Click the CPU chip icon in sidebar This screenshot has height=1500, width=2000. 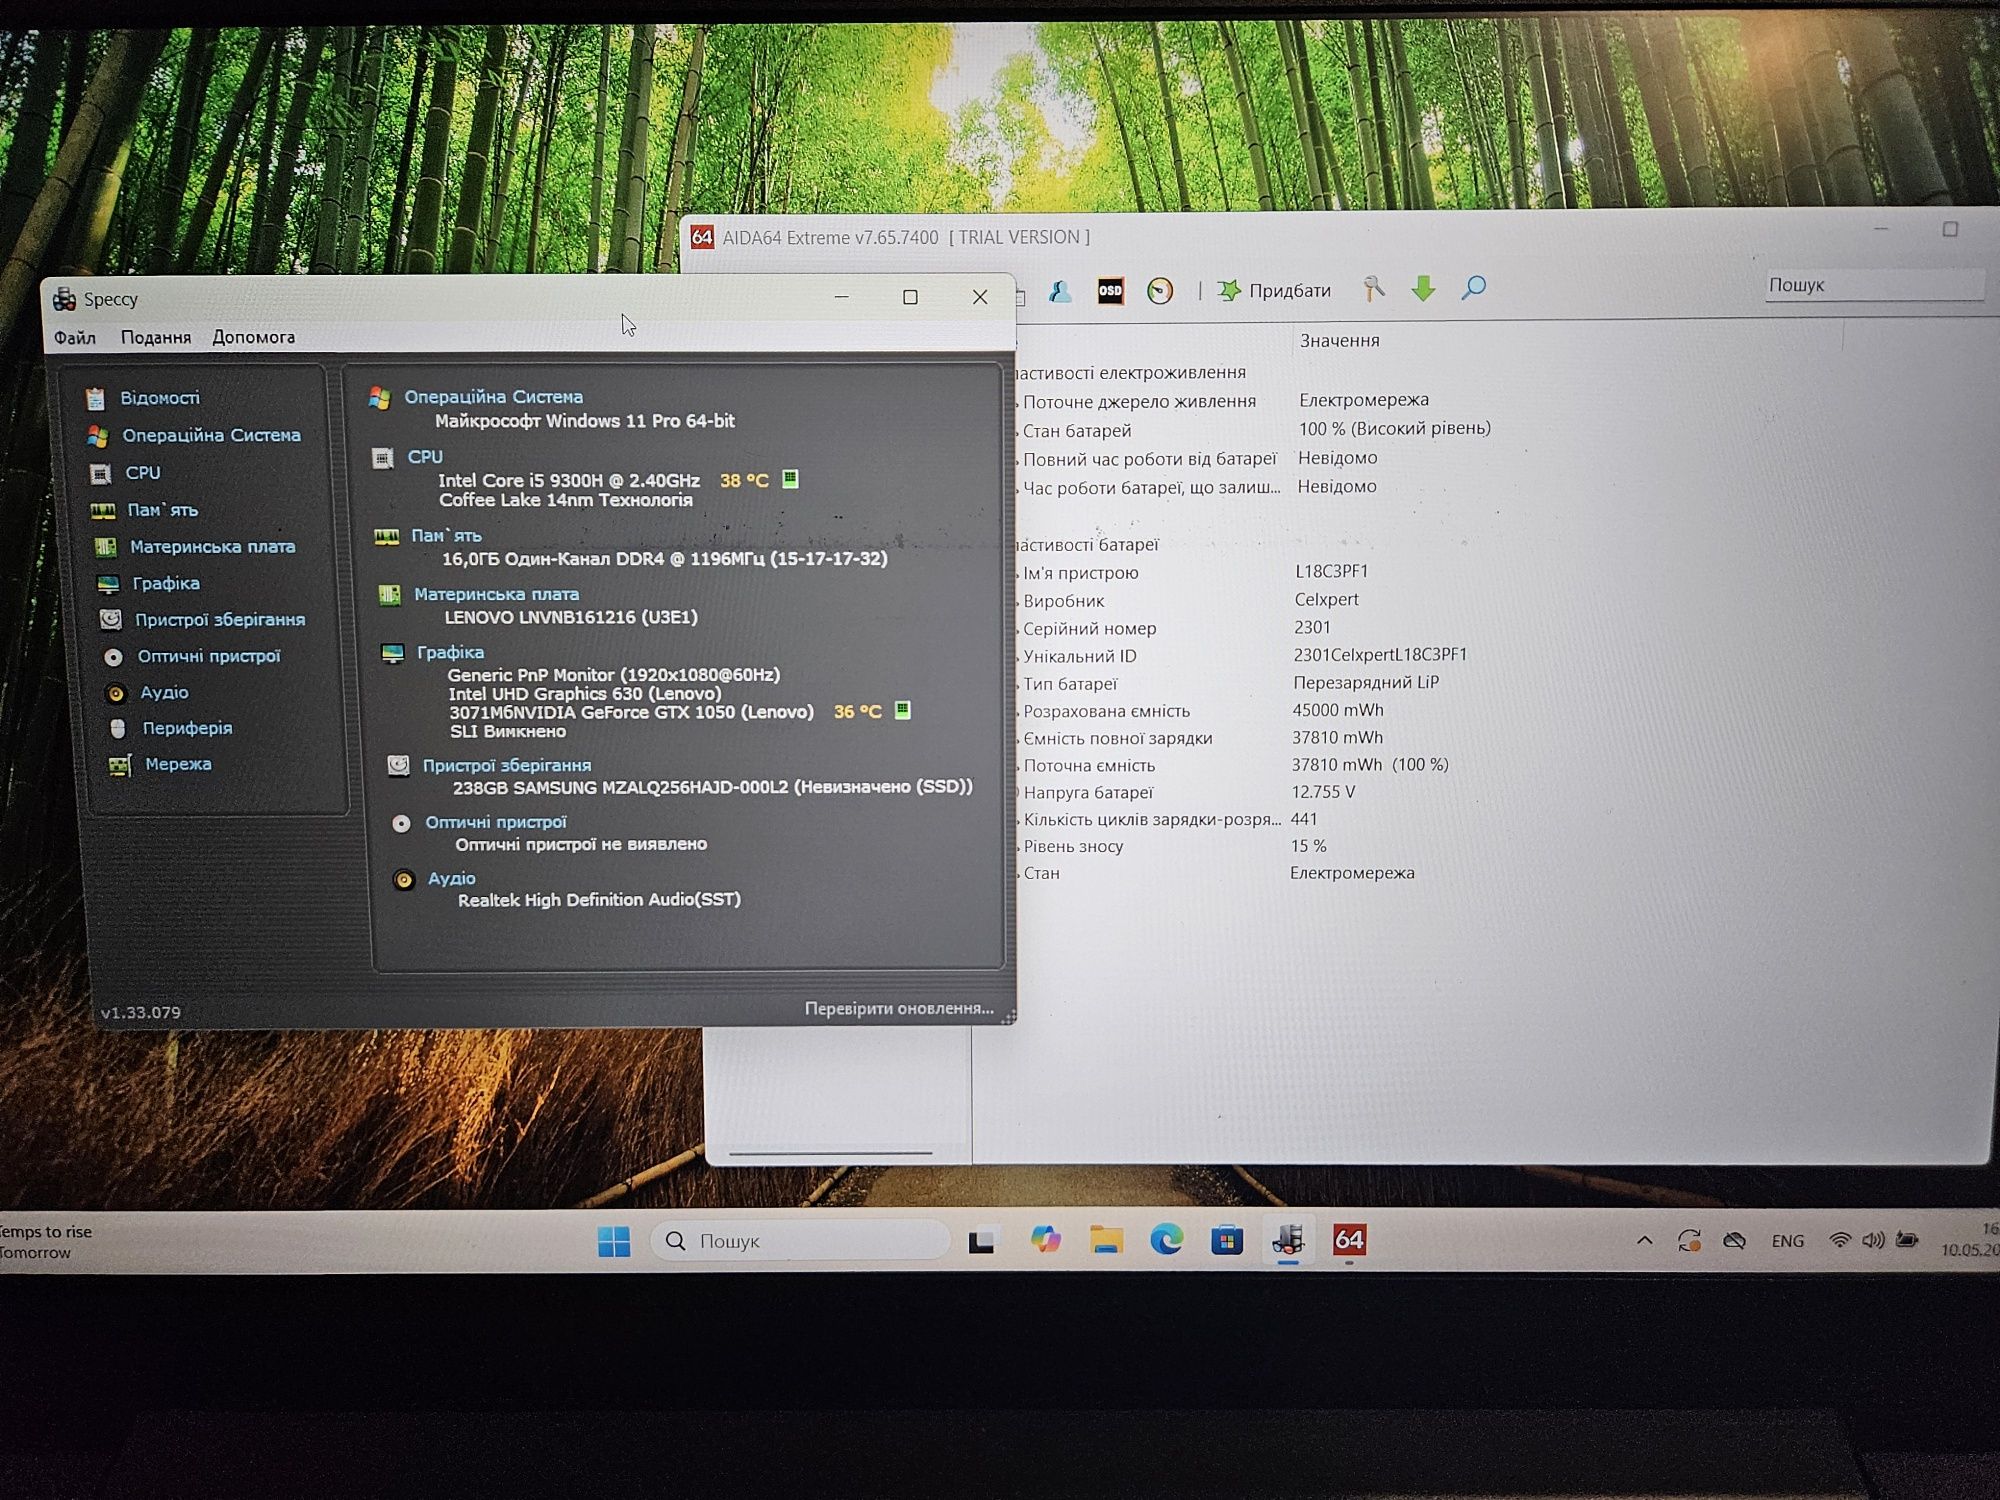(x=100, y=474)
